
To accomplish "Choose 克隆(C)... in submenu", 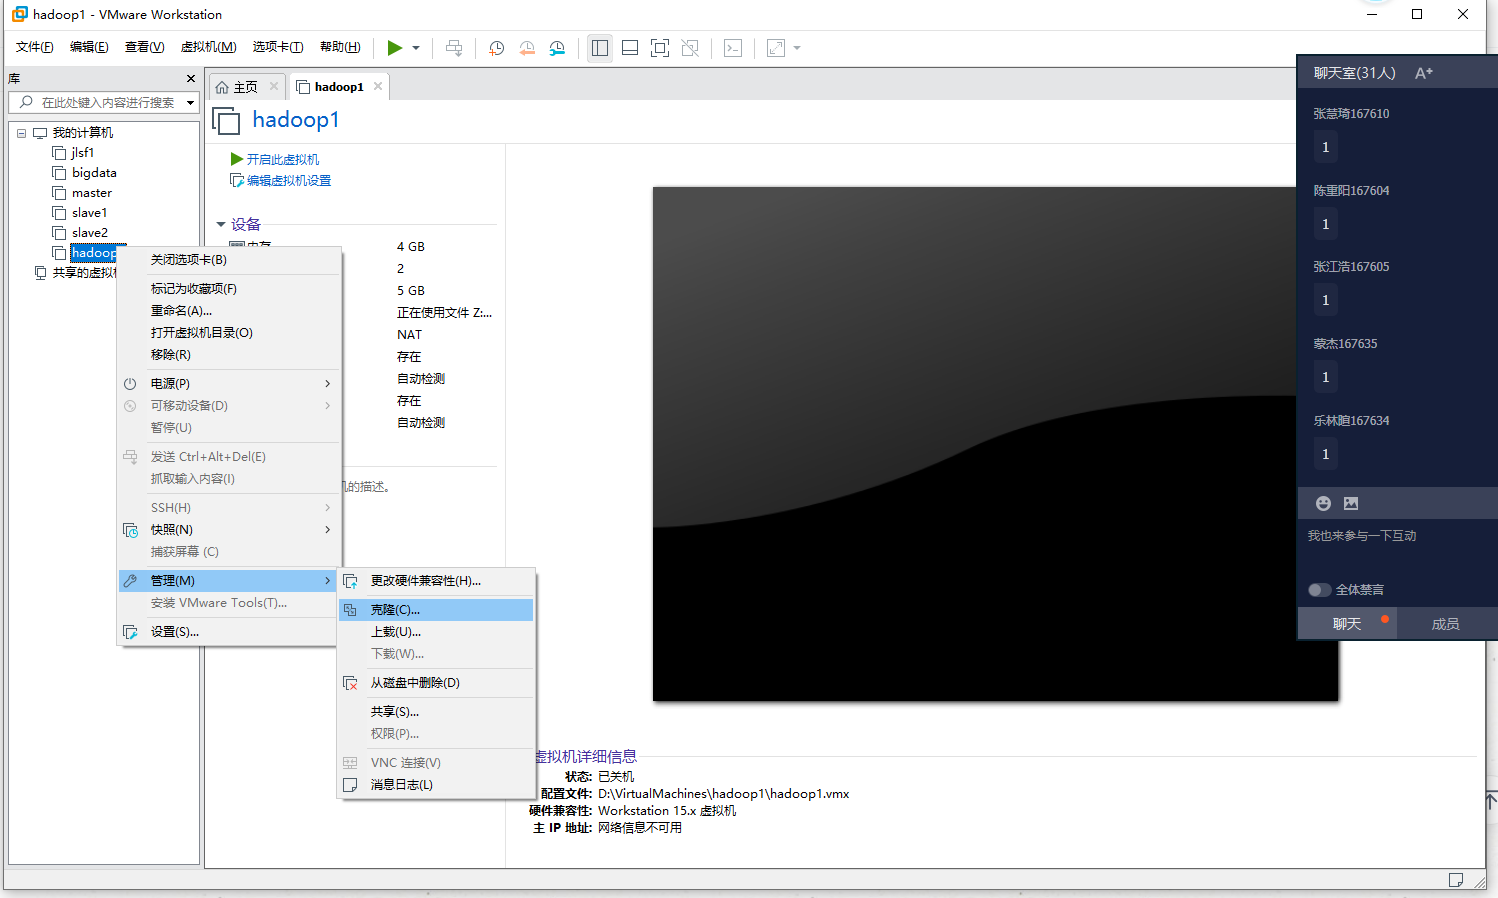I will [x=436, y=610].
